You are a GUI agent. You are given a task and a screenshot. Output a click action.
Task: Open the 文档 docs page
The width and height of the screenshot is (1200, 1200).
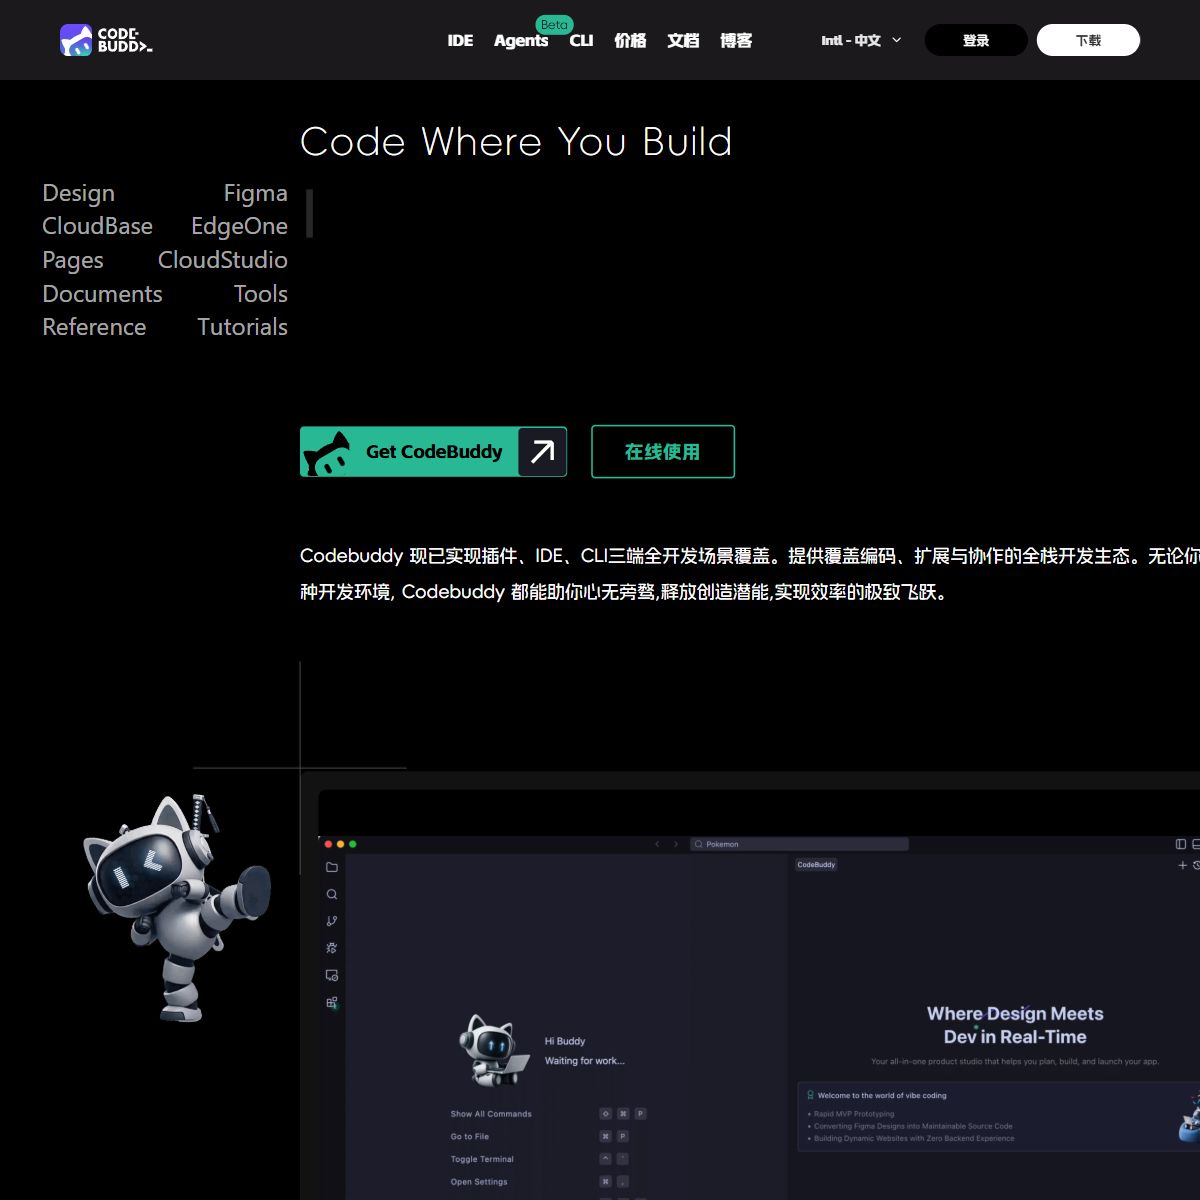coord(683,40)
